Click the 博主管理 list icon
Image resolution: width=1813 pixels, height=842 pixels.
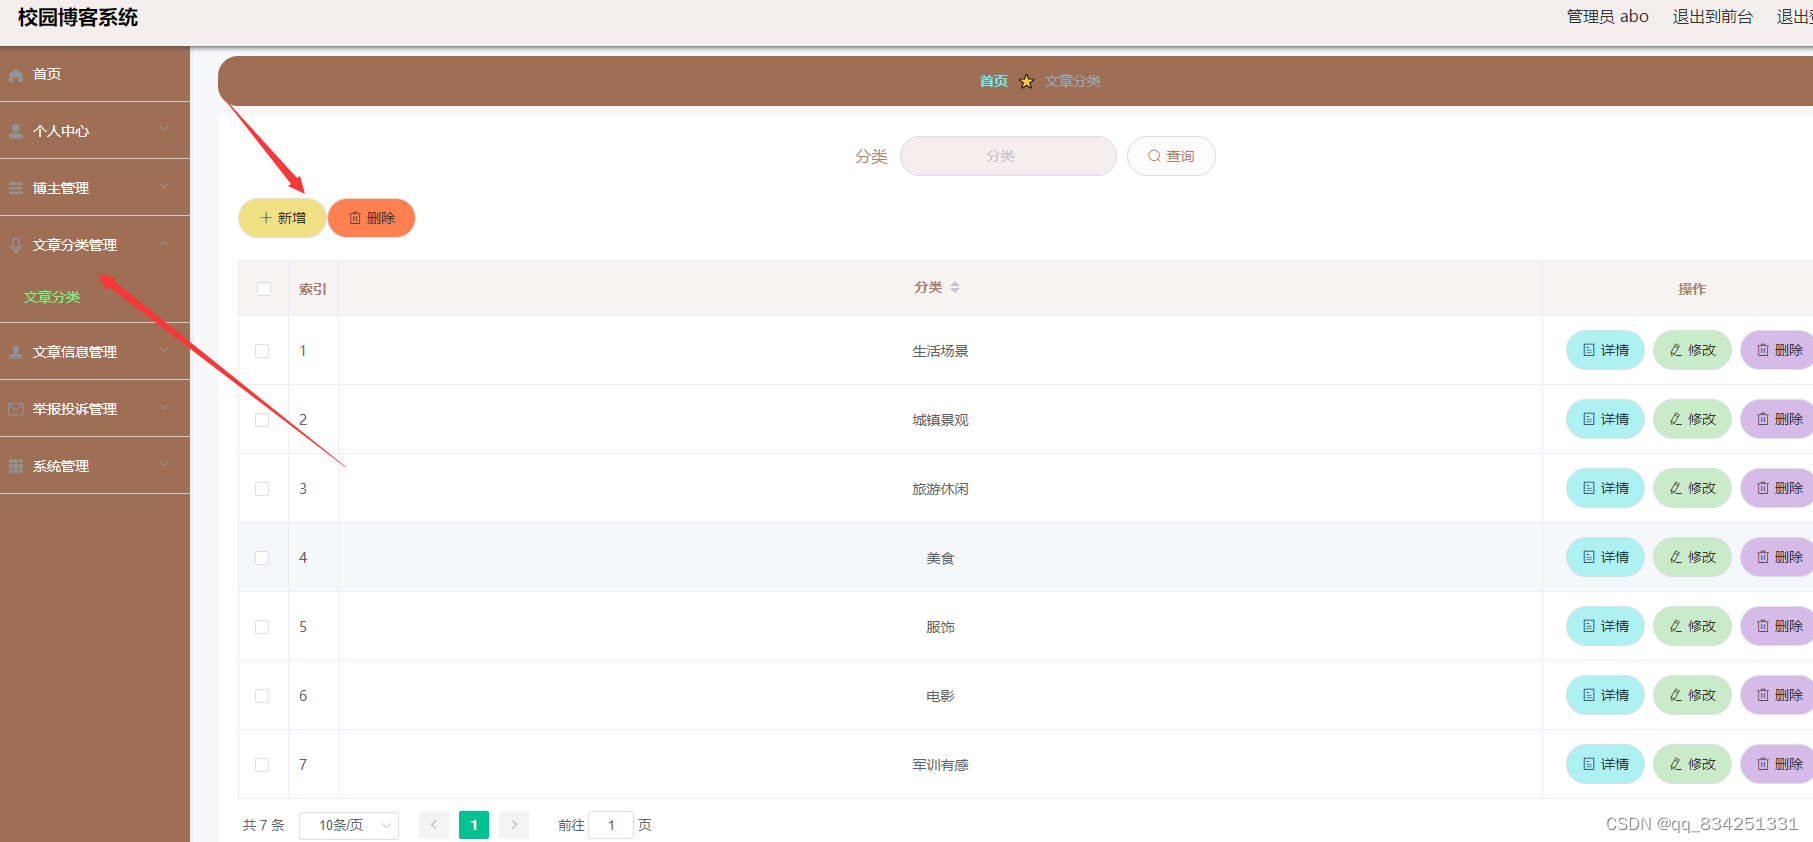click(x=16, y=188)
